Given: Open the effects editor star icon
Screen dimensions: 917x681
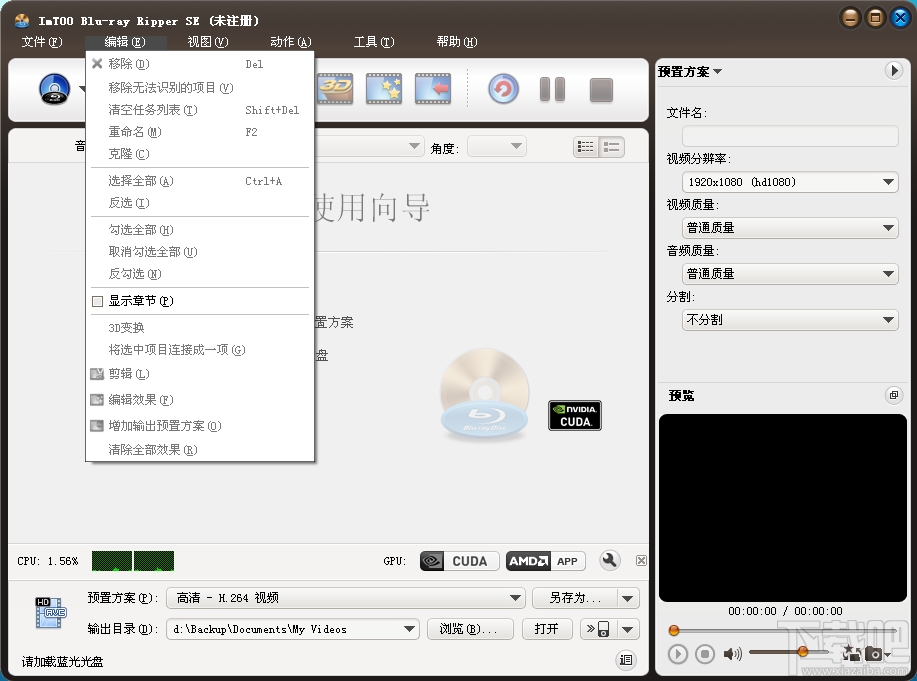Looking at the screenshot, I should [383, 89].
